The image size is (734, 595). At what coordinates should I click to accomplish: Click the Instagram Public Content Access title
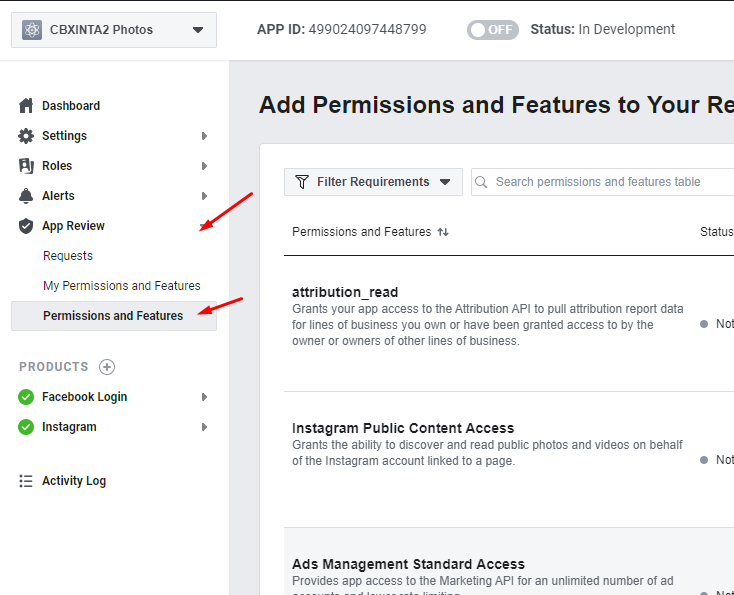[403, 428]
